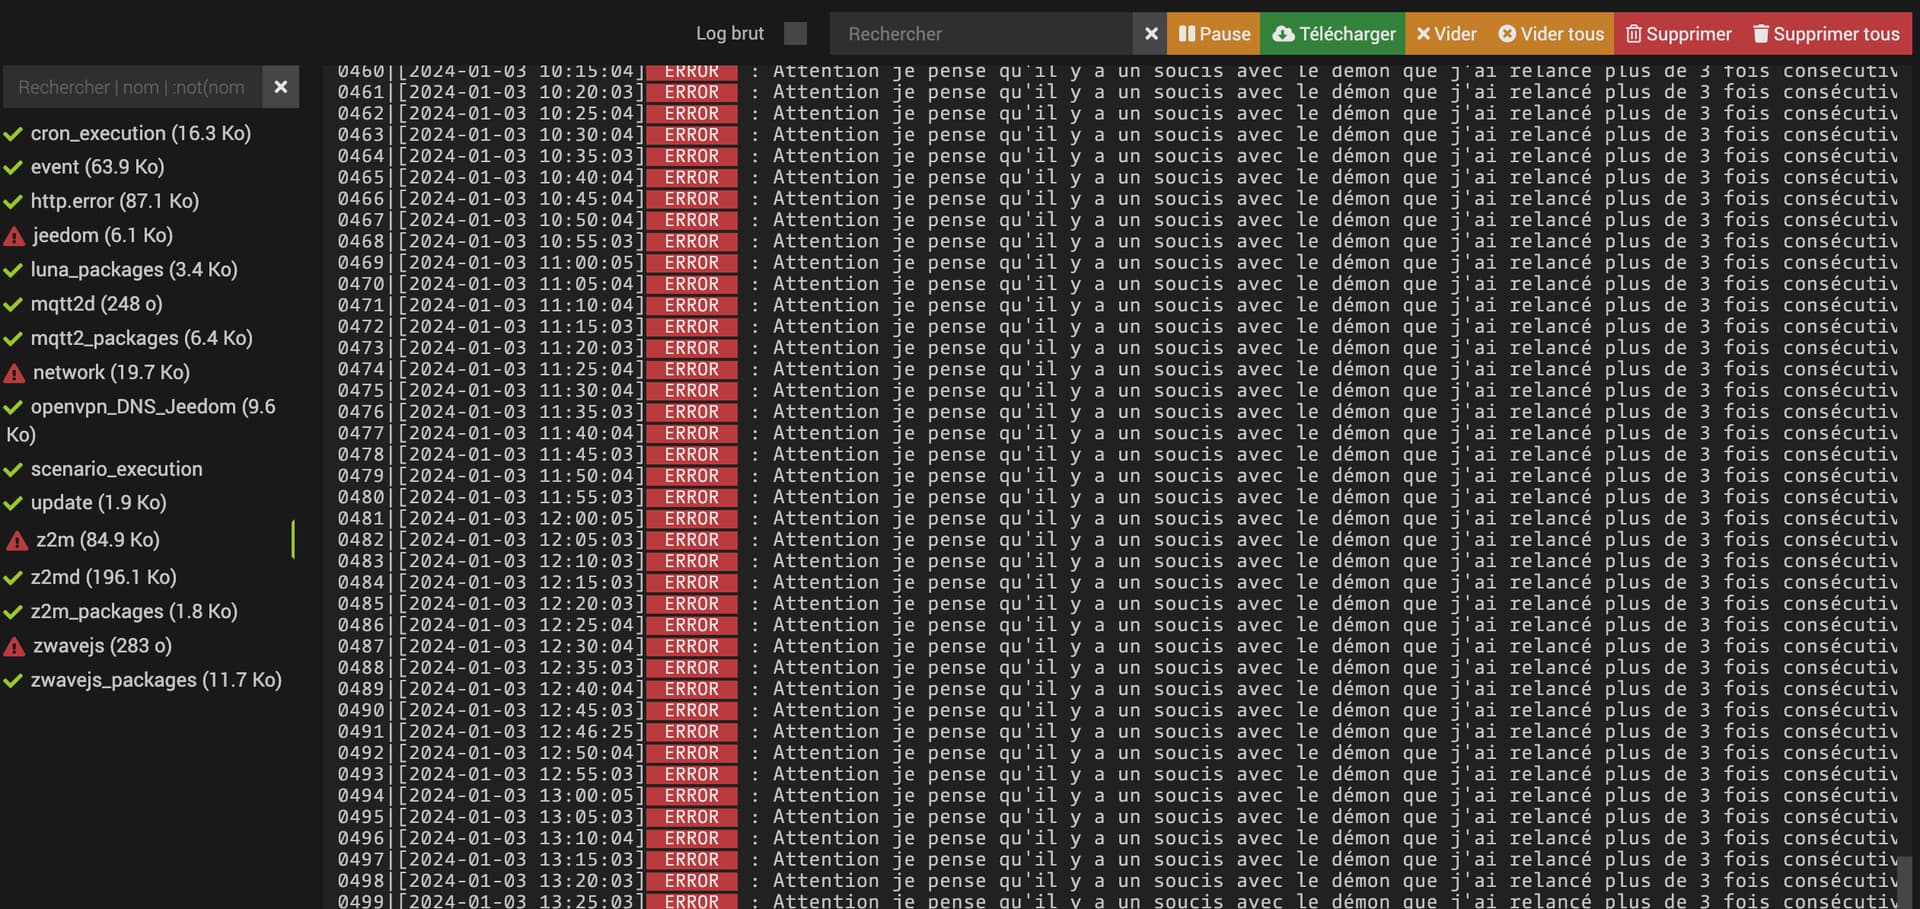Image resolution: width=1920 pixels, height=909 pixels.
Task: Click the warning triangle beside jeedom
Action: [x=14, y=237]
